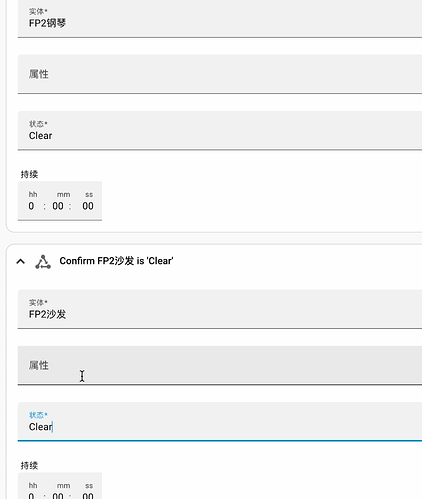This screenshot has height=499, width=422.
Task: Set minutes in the FP2钢琴 duration
Action: point(58,206)
